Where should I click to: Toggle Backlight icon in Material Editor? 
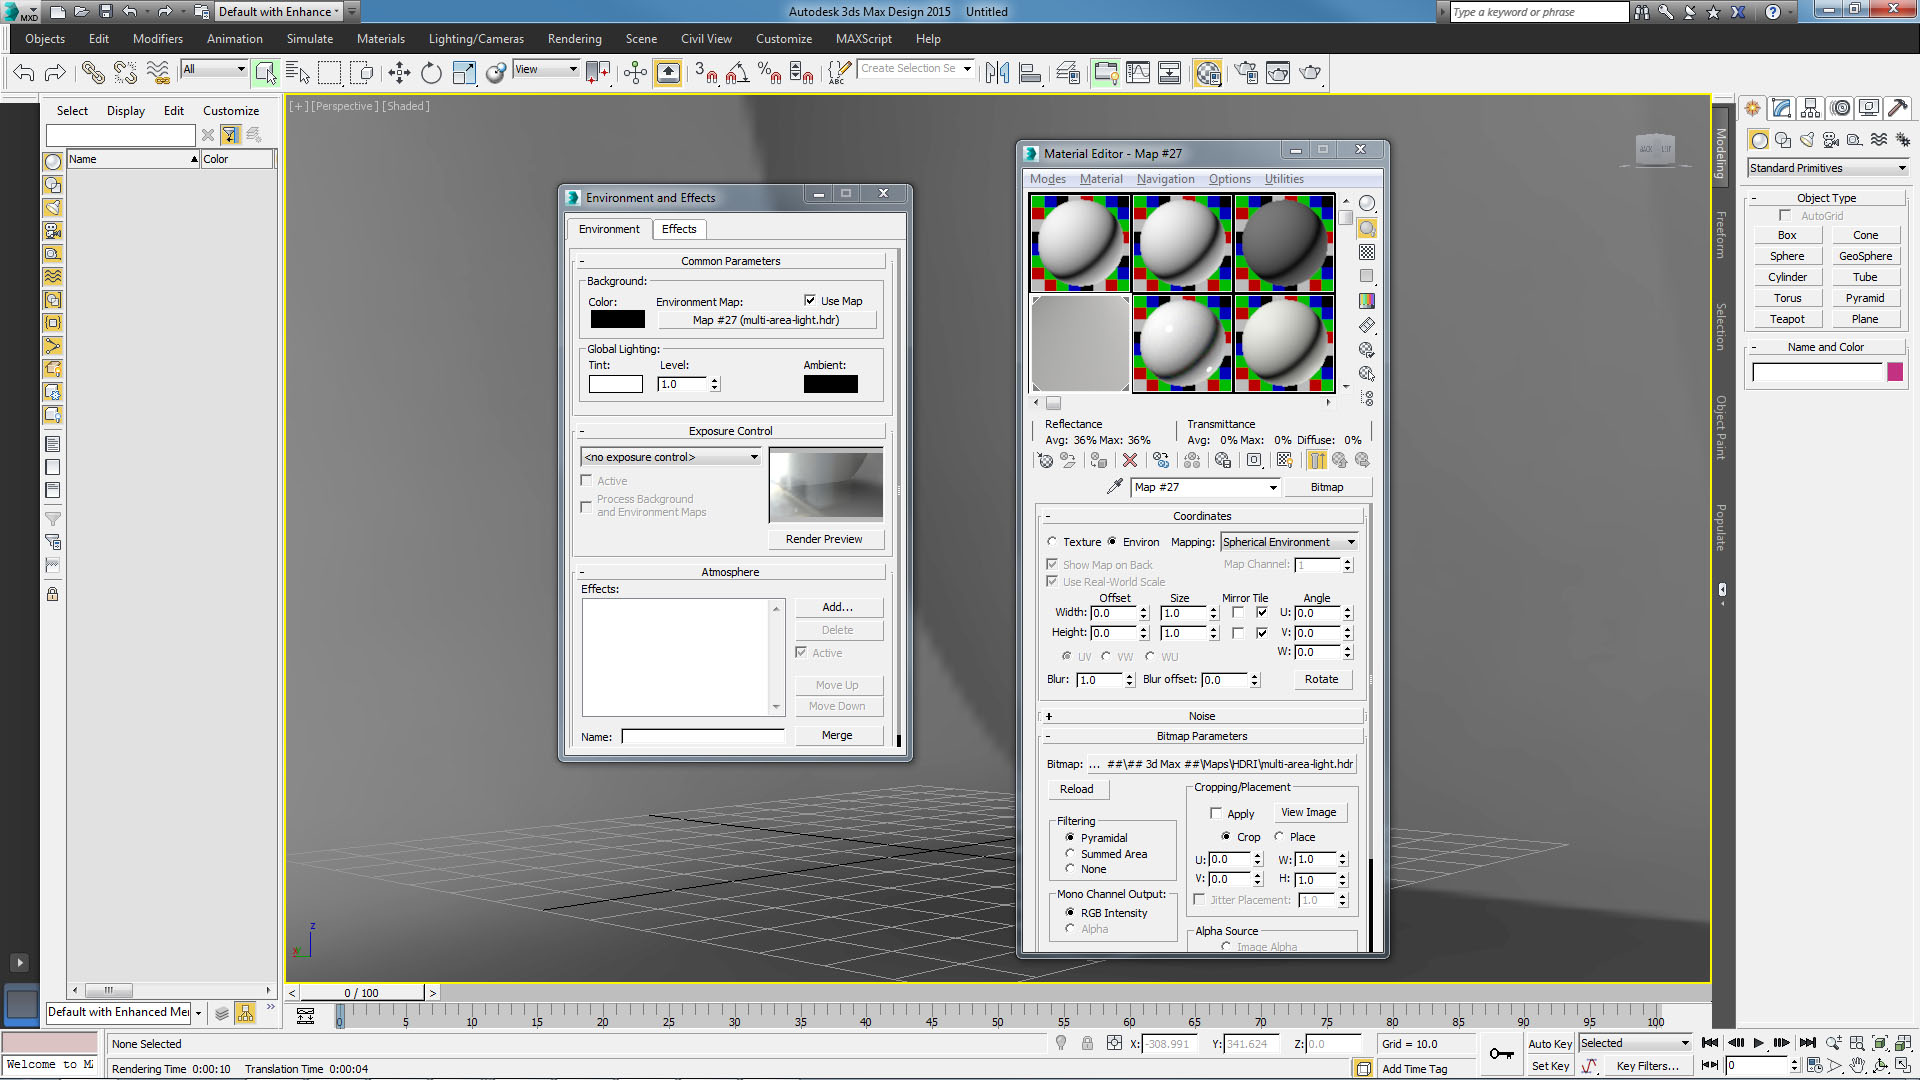pos(1367,228)
